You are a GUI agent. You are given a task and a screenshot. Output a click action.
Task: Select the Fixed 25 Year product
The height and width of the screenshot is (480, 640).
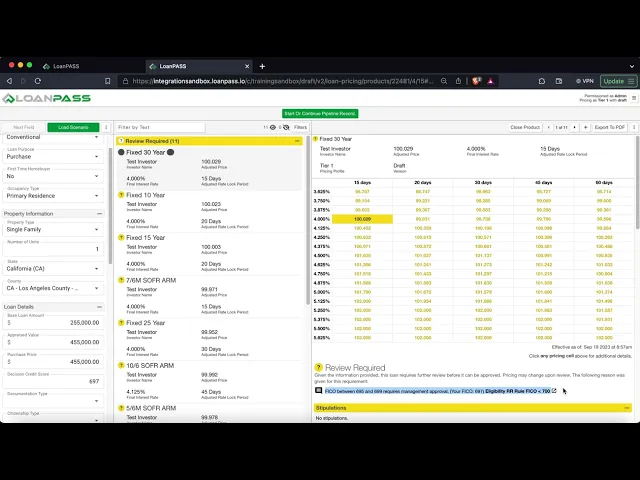pyautogui.click(x=210, y=340)
